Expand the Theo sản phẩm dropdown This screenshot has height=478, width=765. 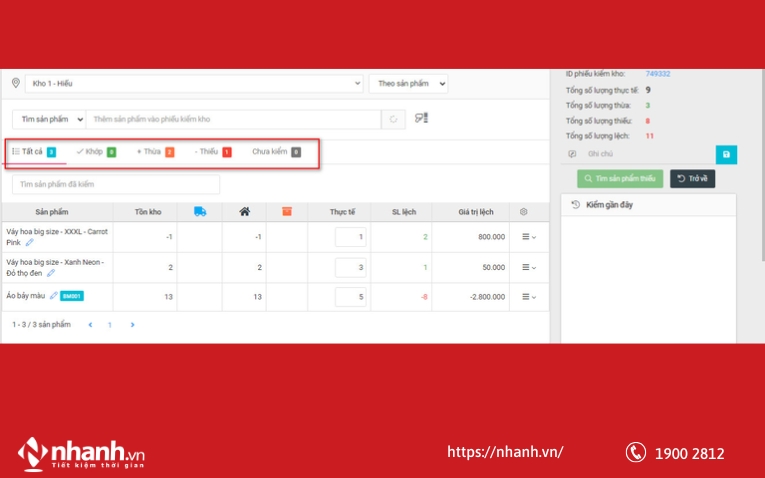[408, 84]
